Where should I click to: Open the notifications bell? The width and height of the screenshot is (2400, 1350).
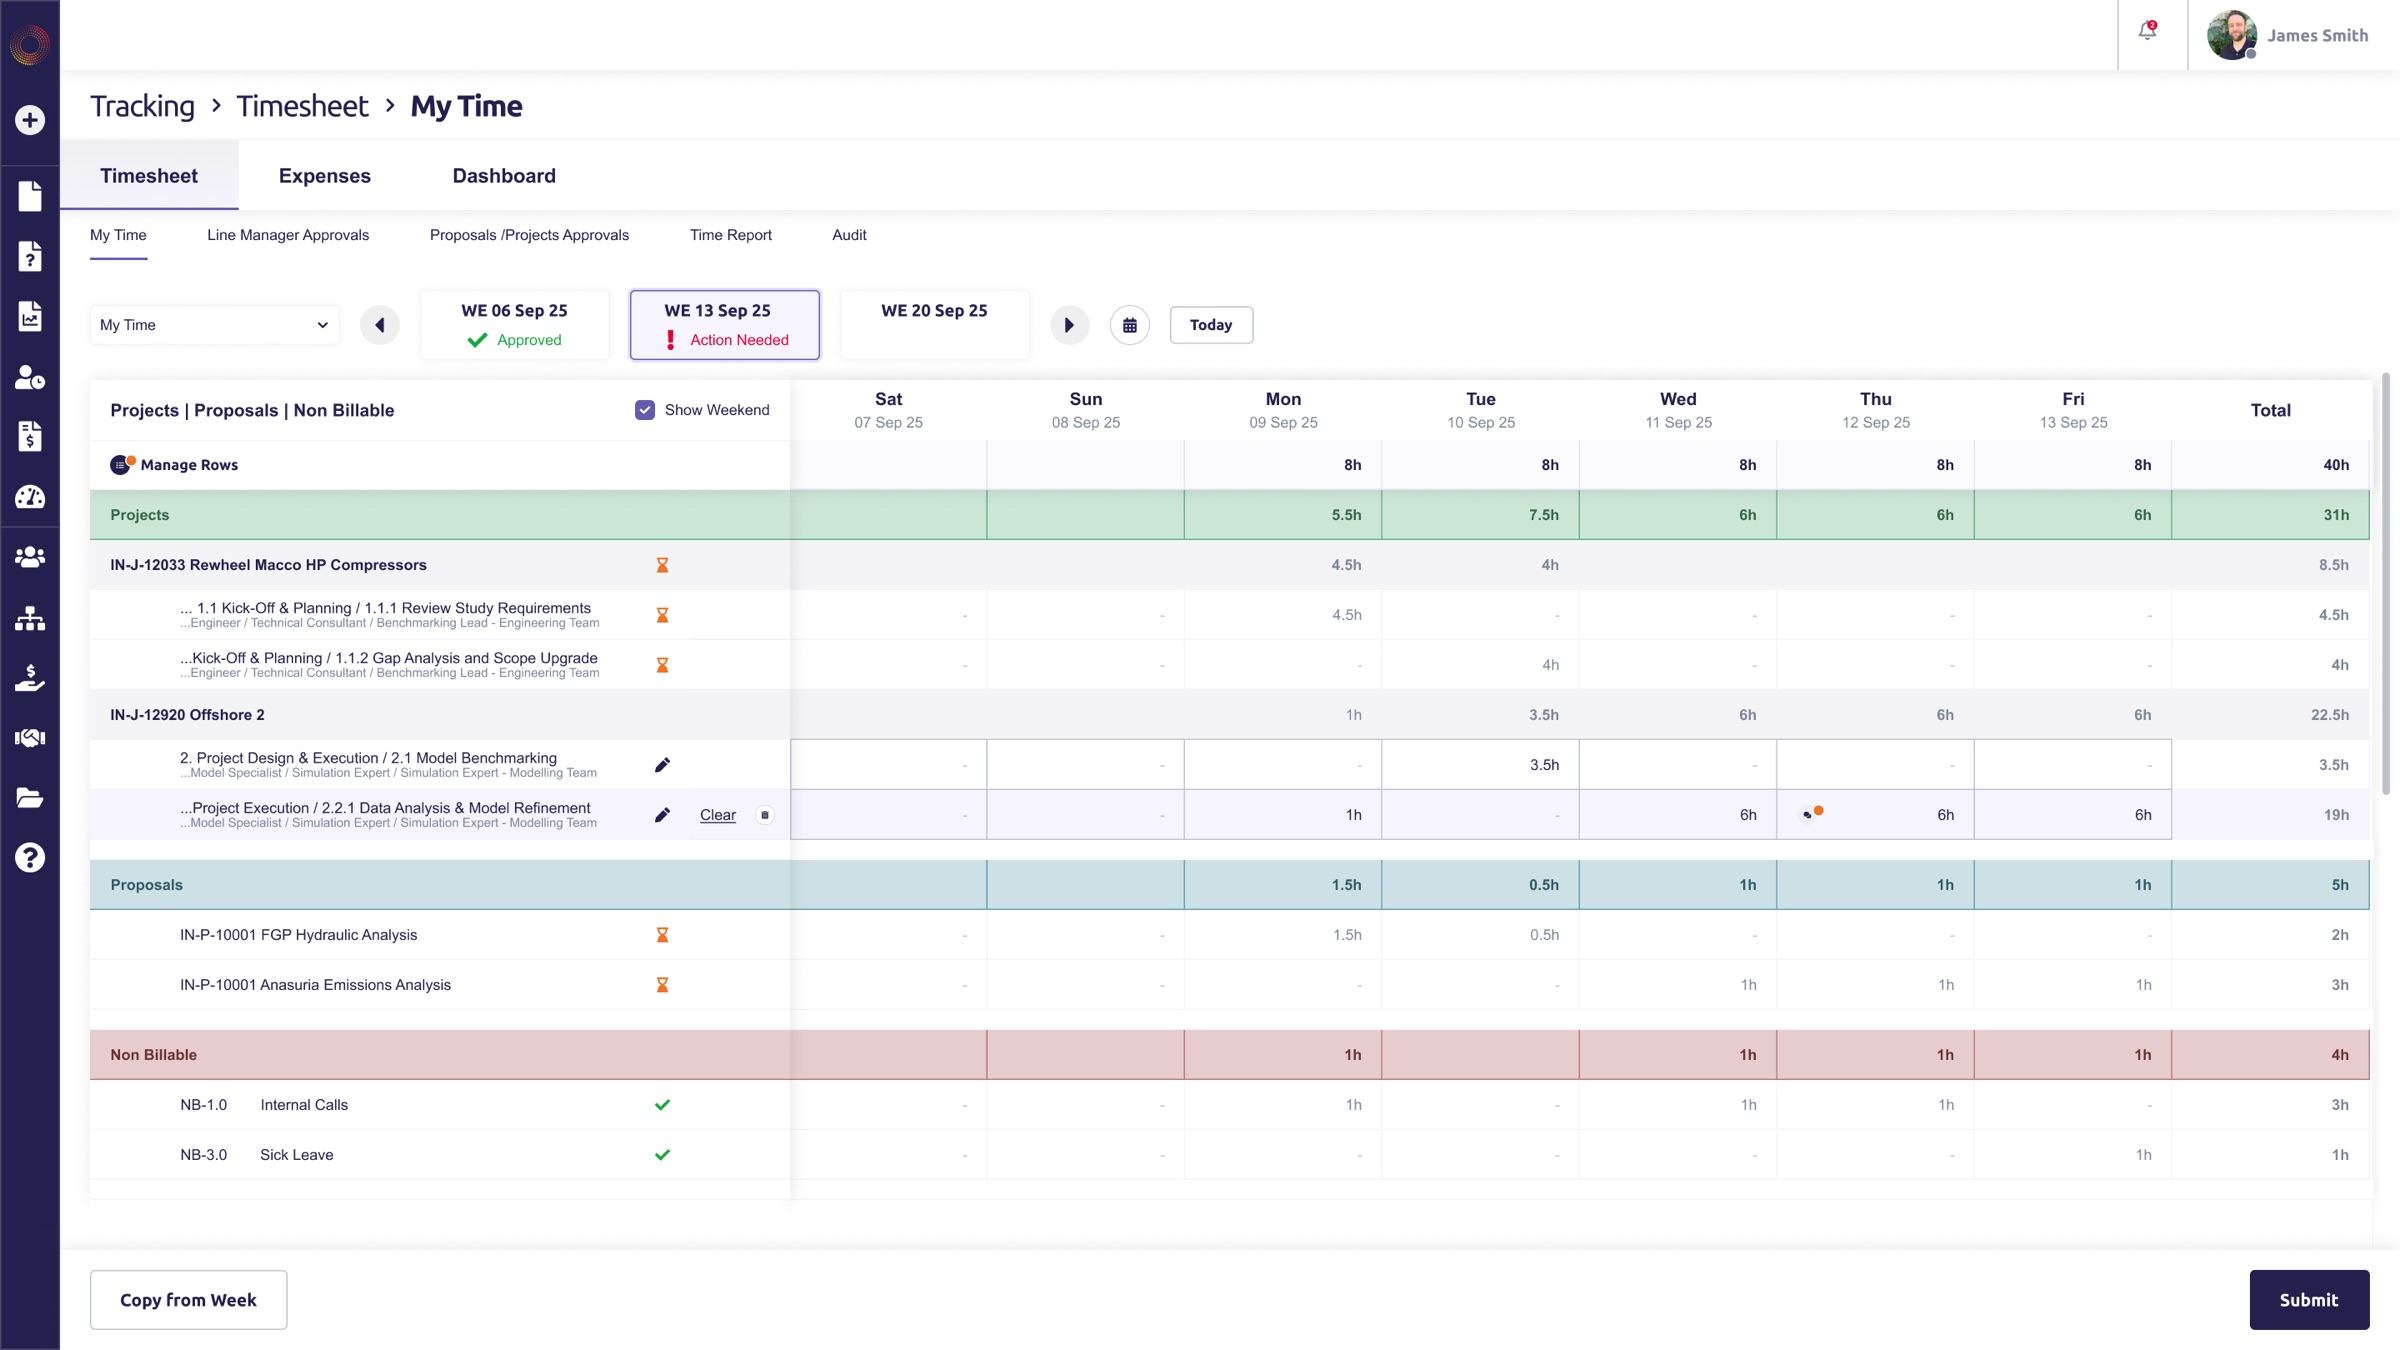[x=2147, y=31]
